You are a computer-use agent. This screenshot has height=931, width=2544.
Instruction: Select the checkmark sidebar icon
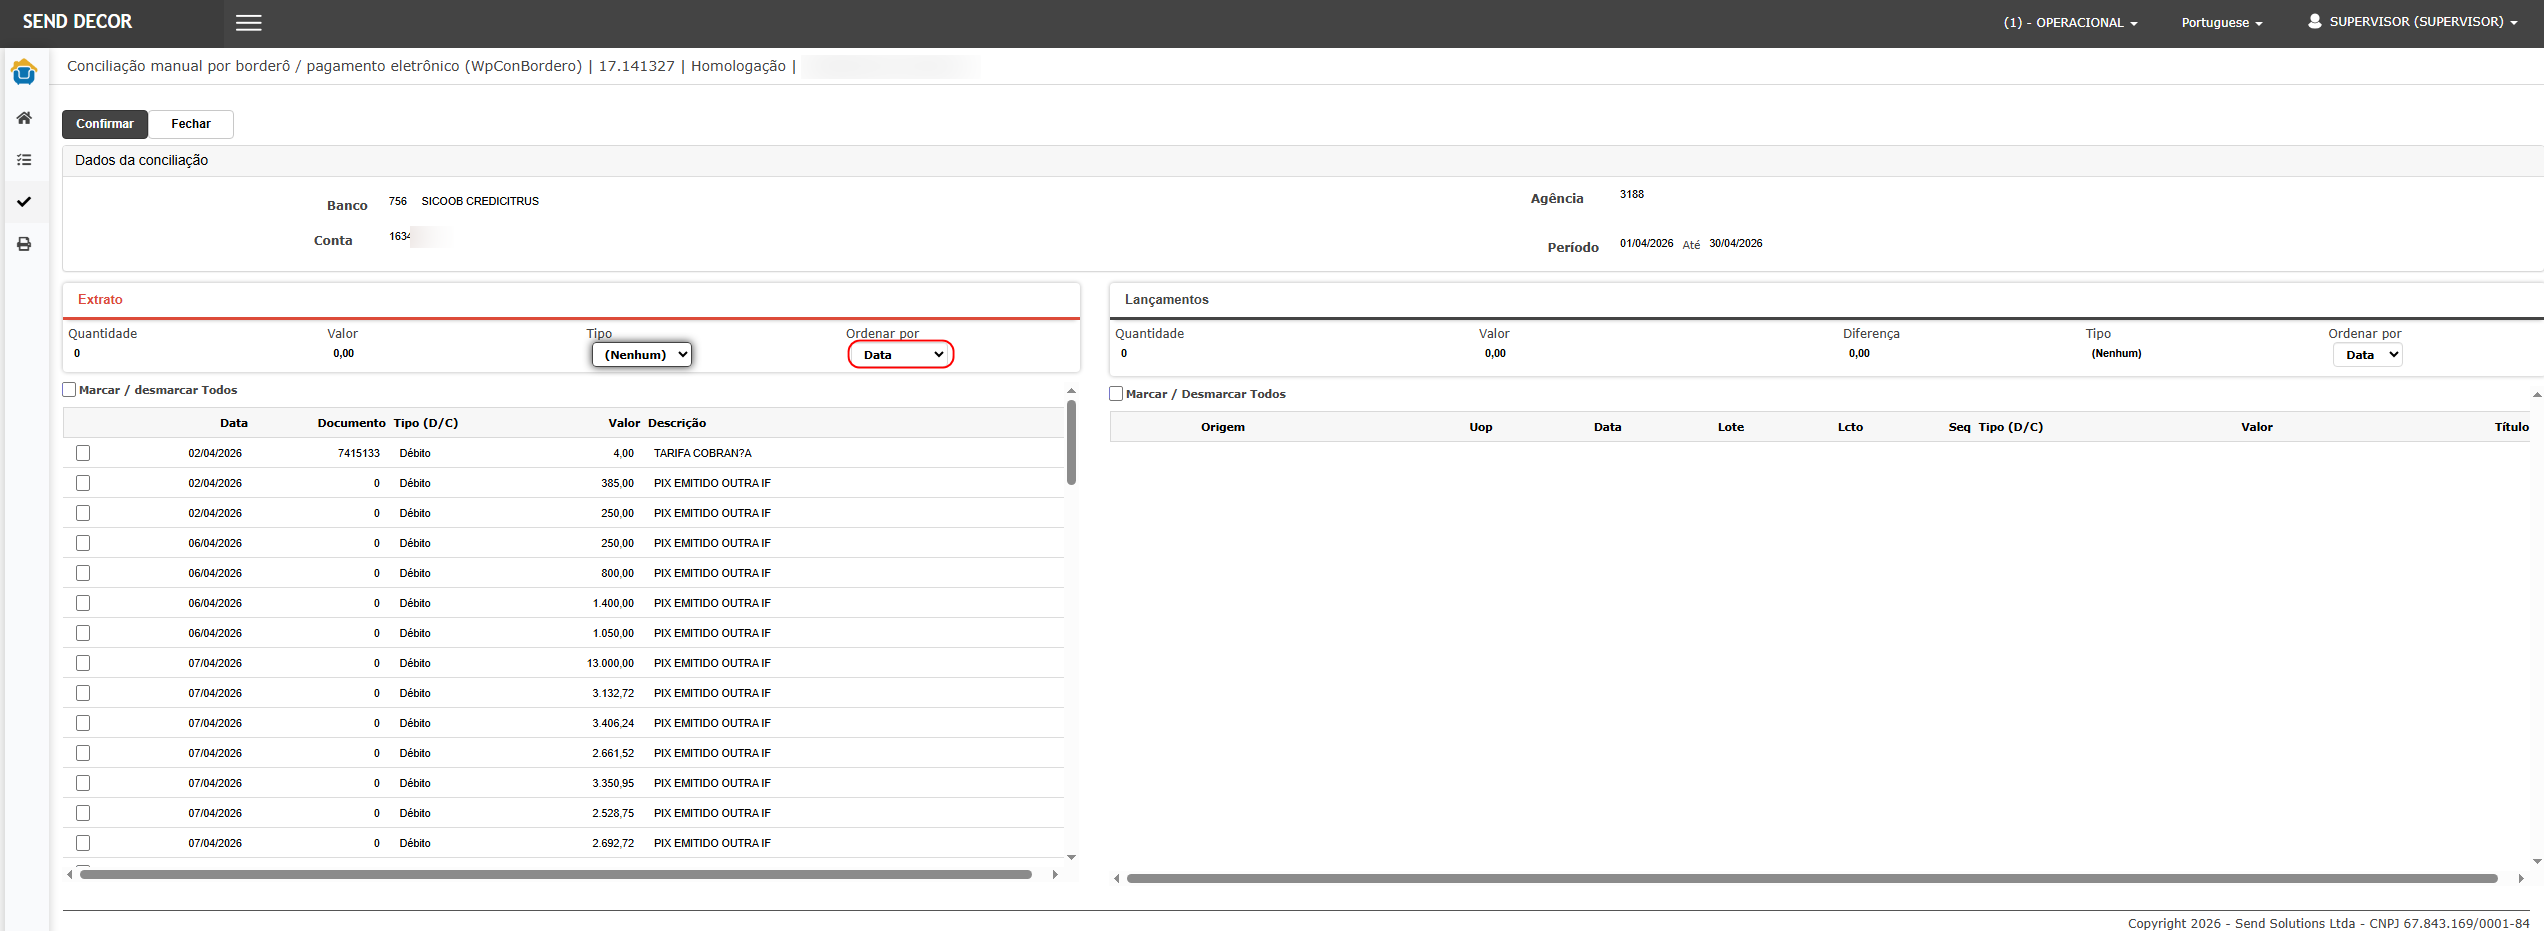(x=24, y=202)
